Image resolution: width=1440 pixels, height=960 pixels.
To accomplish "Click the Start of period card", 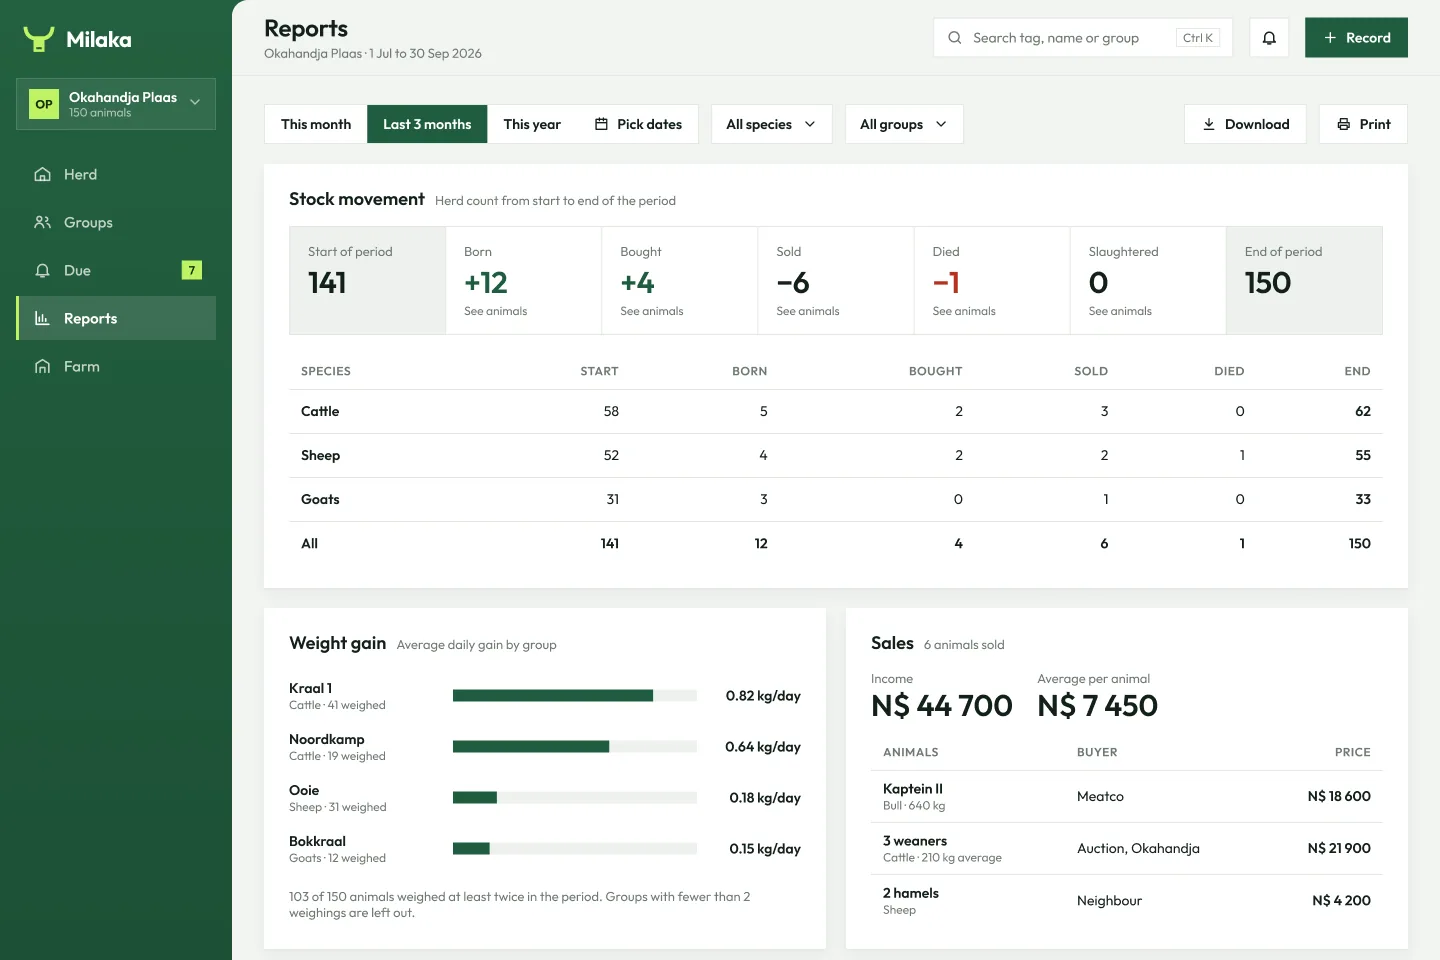I will 368,280.
